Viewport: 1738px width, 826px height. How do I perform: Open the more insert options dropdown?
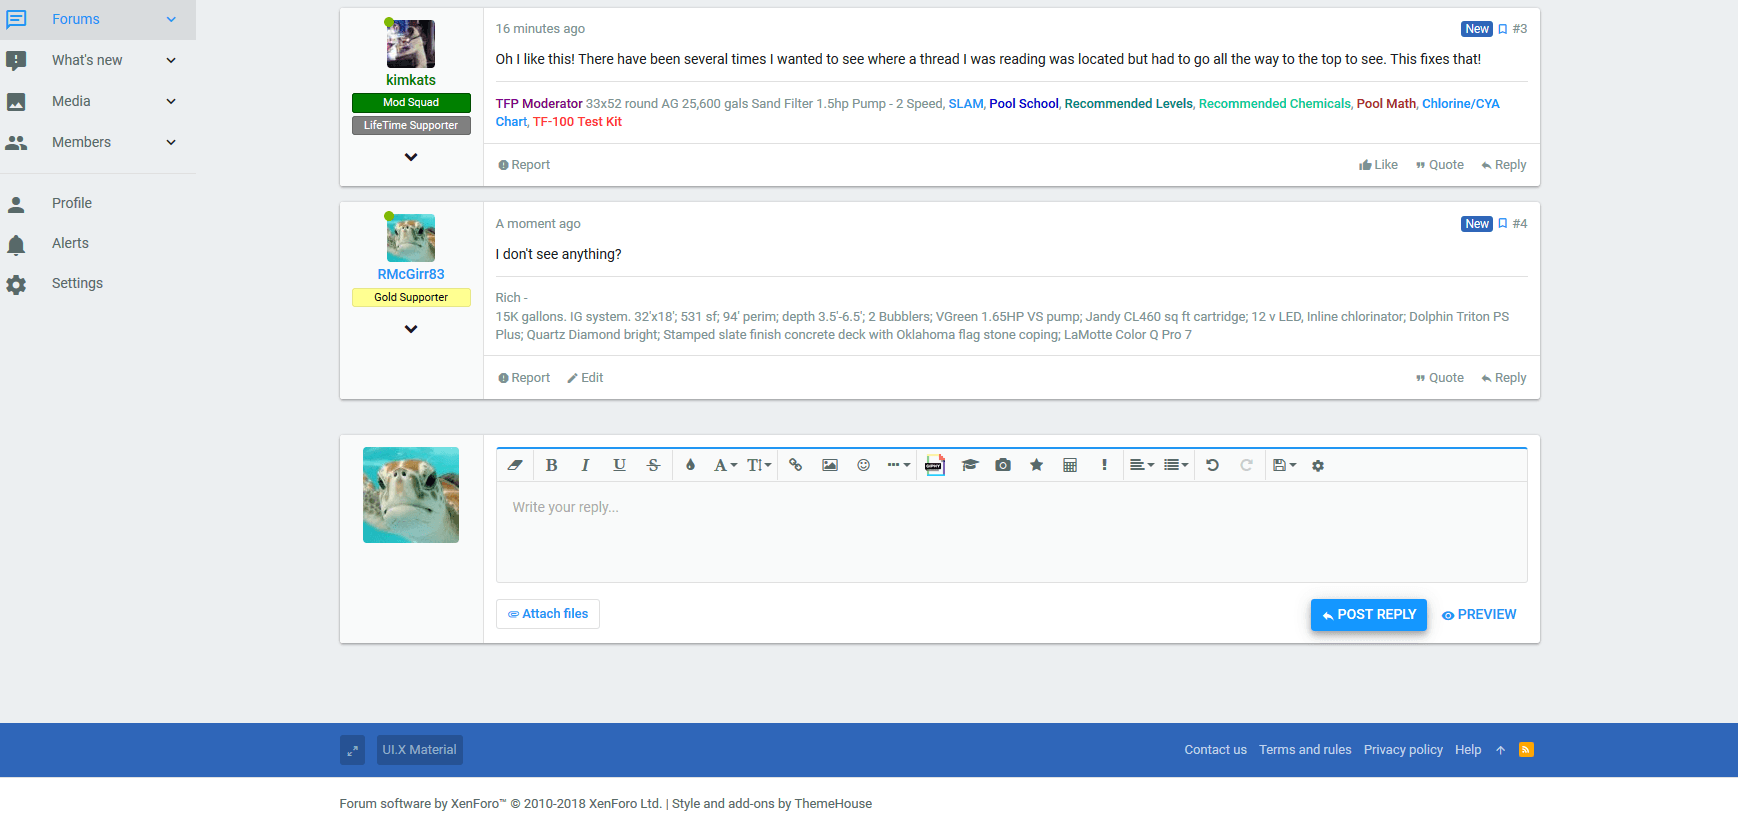coord(898,465)
